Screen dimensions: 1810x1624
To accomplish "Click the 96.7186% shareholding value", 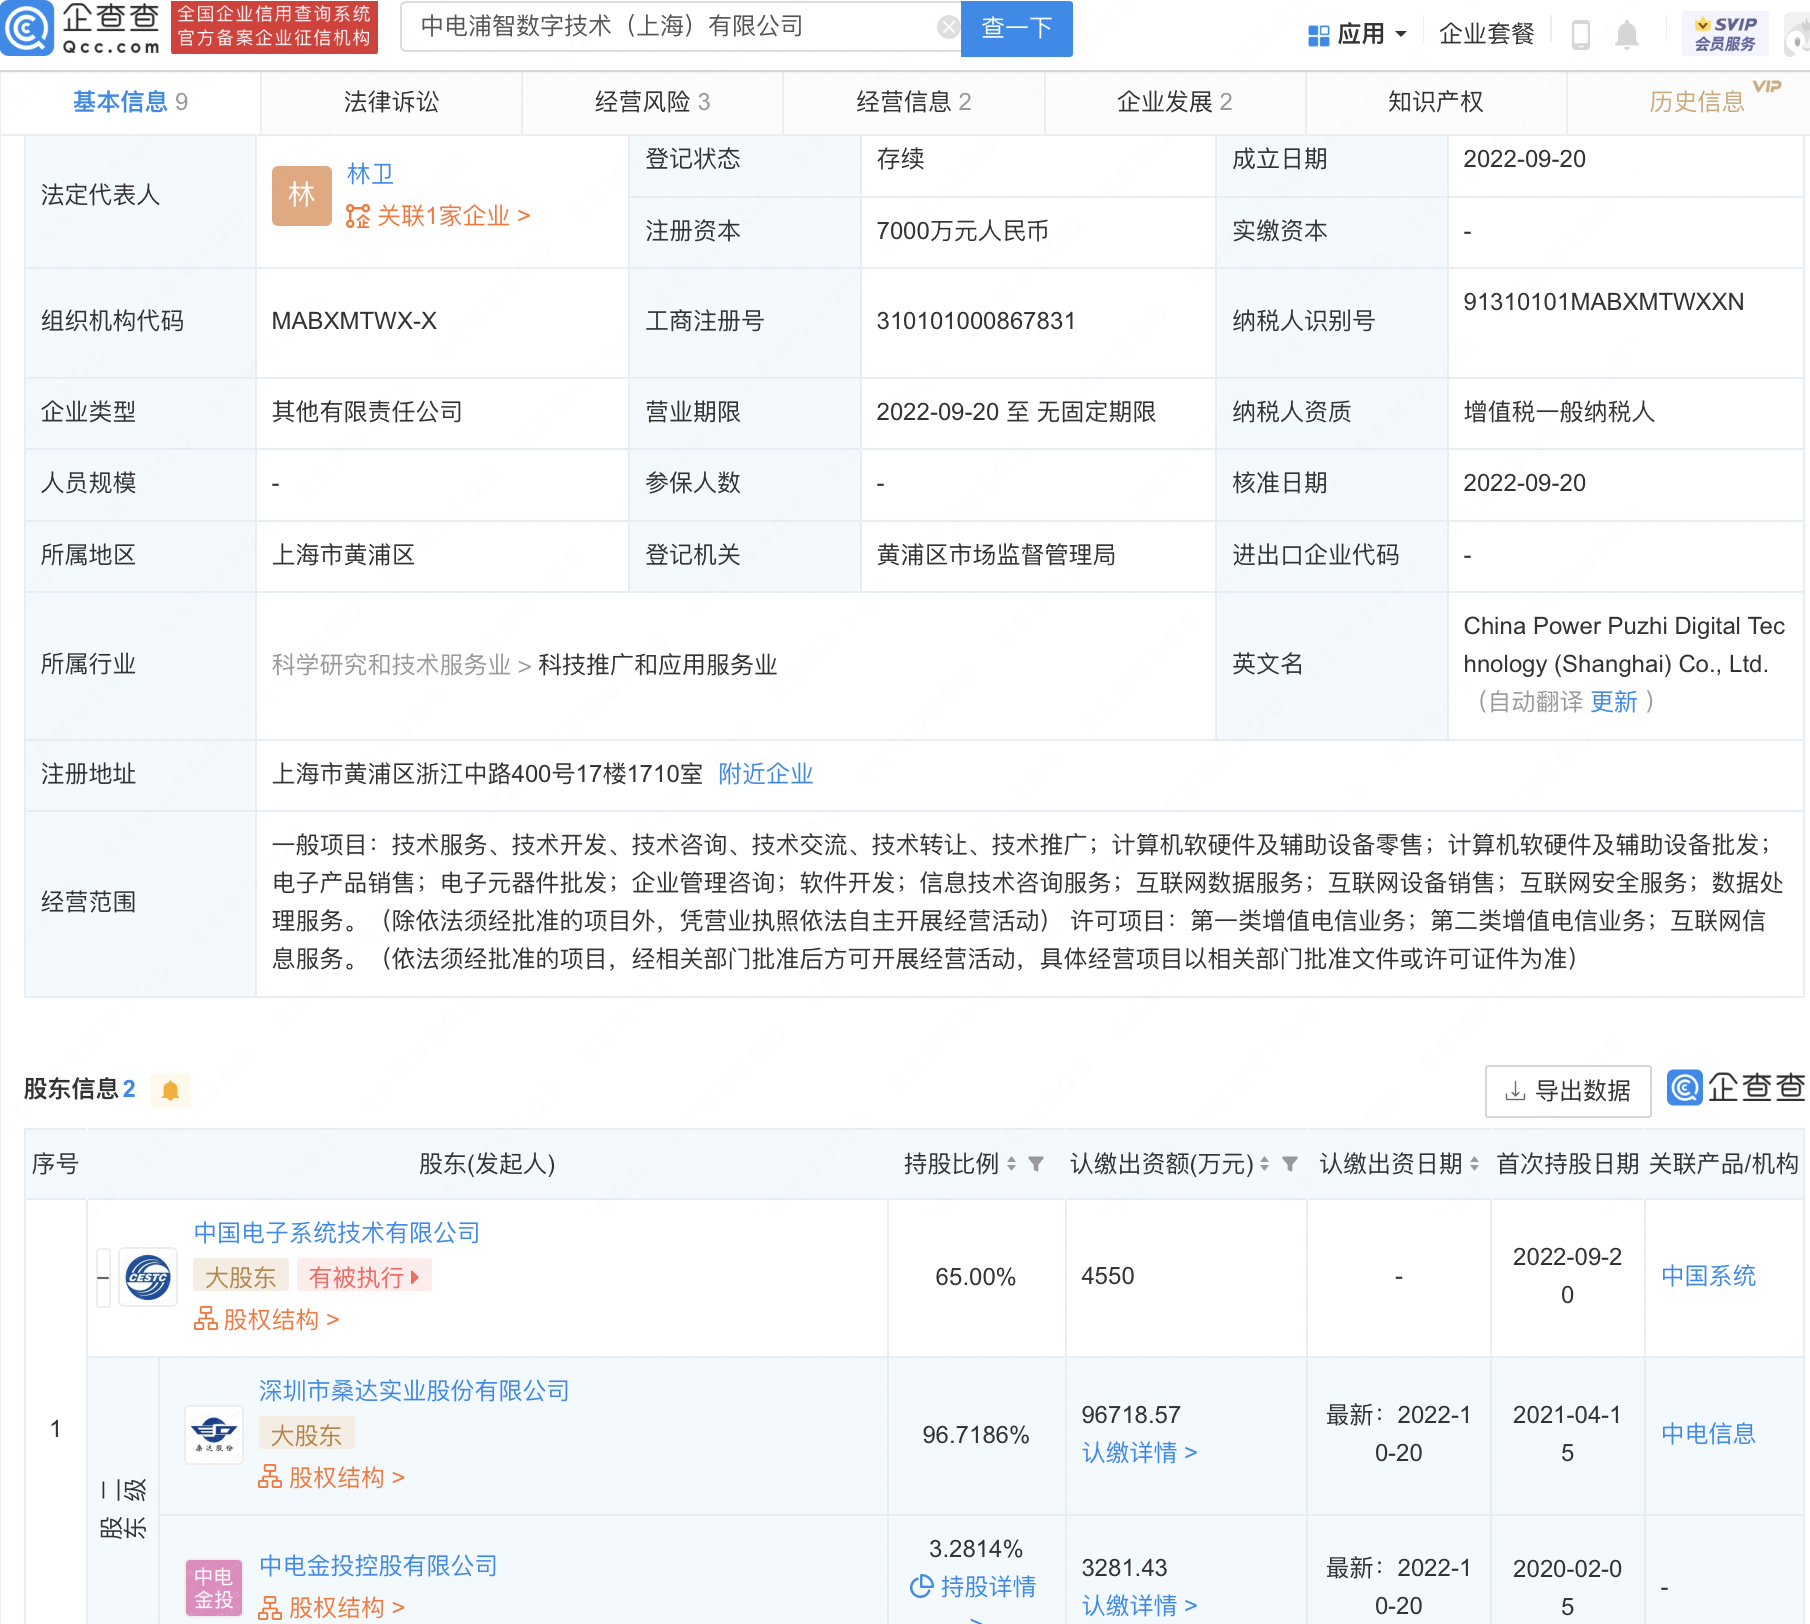I will pyautogui.click(x=976, y=1435).
